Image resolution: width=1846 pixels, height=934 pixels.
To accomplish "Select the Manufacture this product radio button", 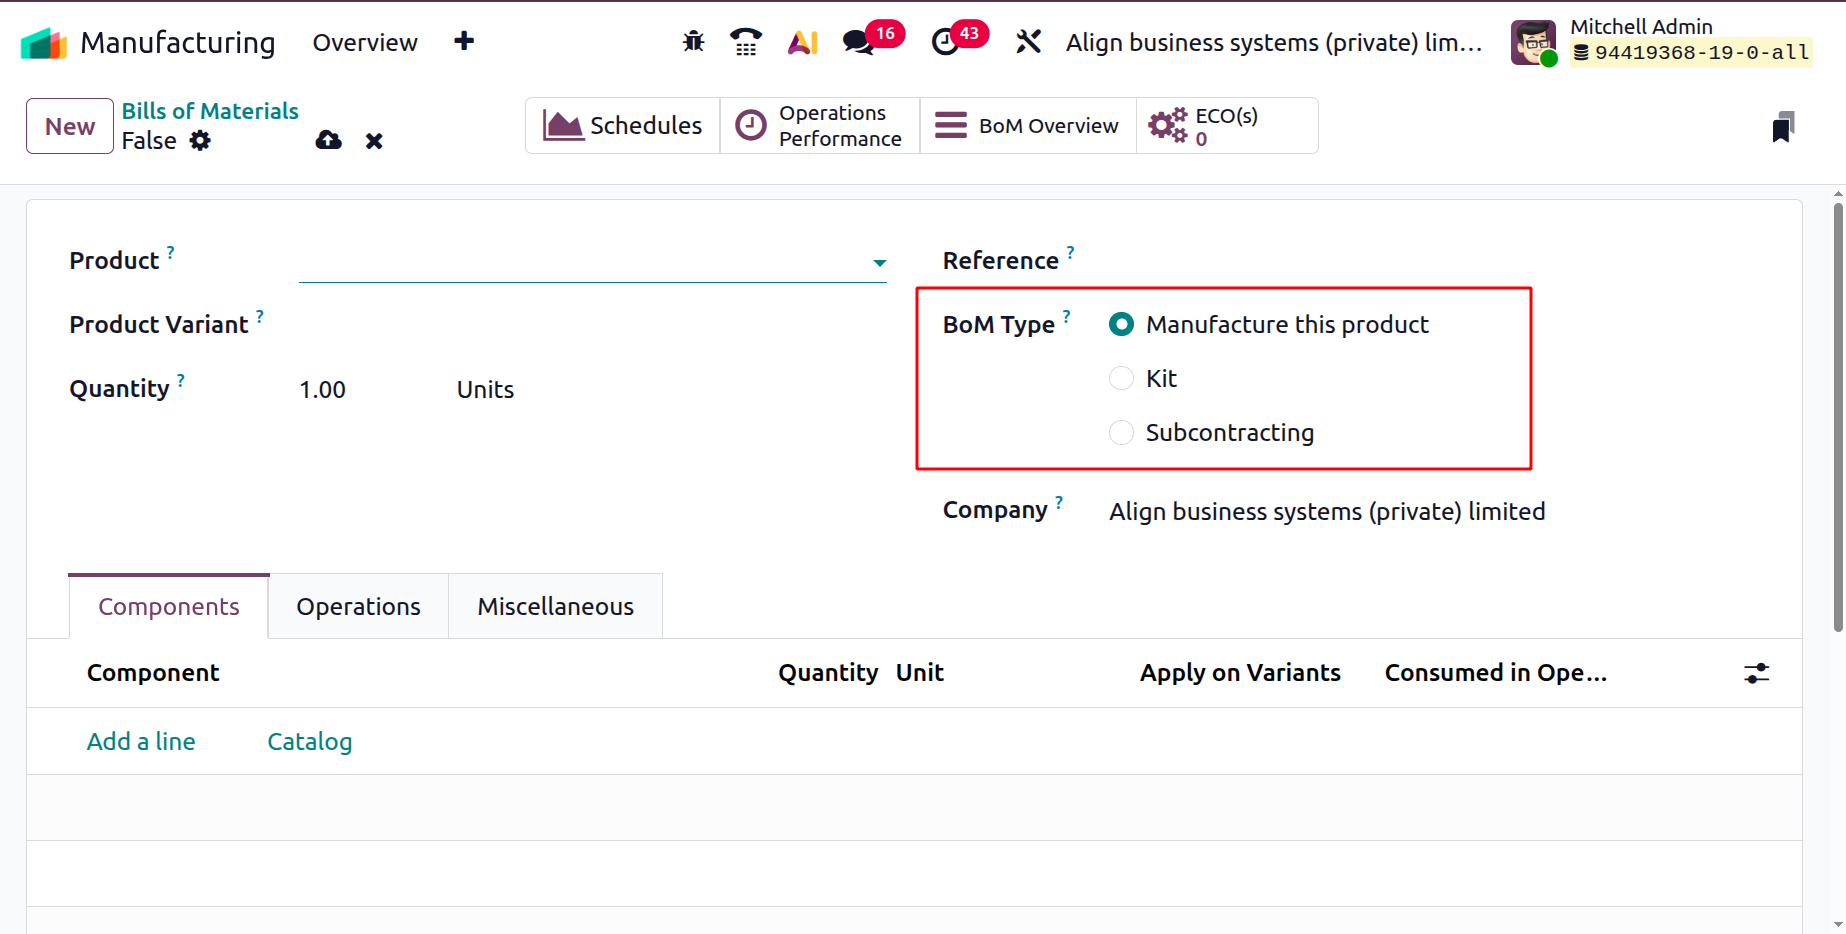I will click(1122, 325).
